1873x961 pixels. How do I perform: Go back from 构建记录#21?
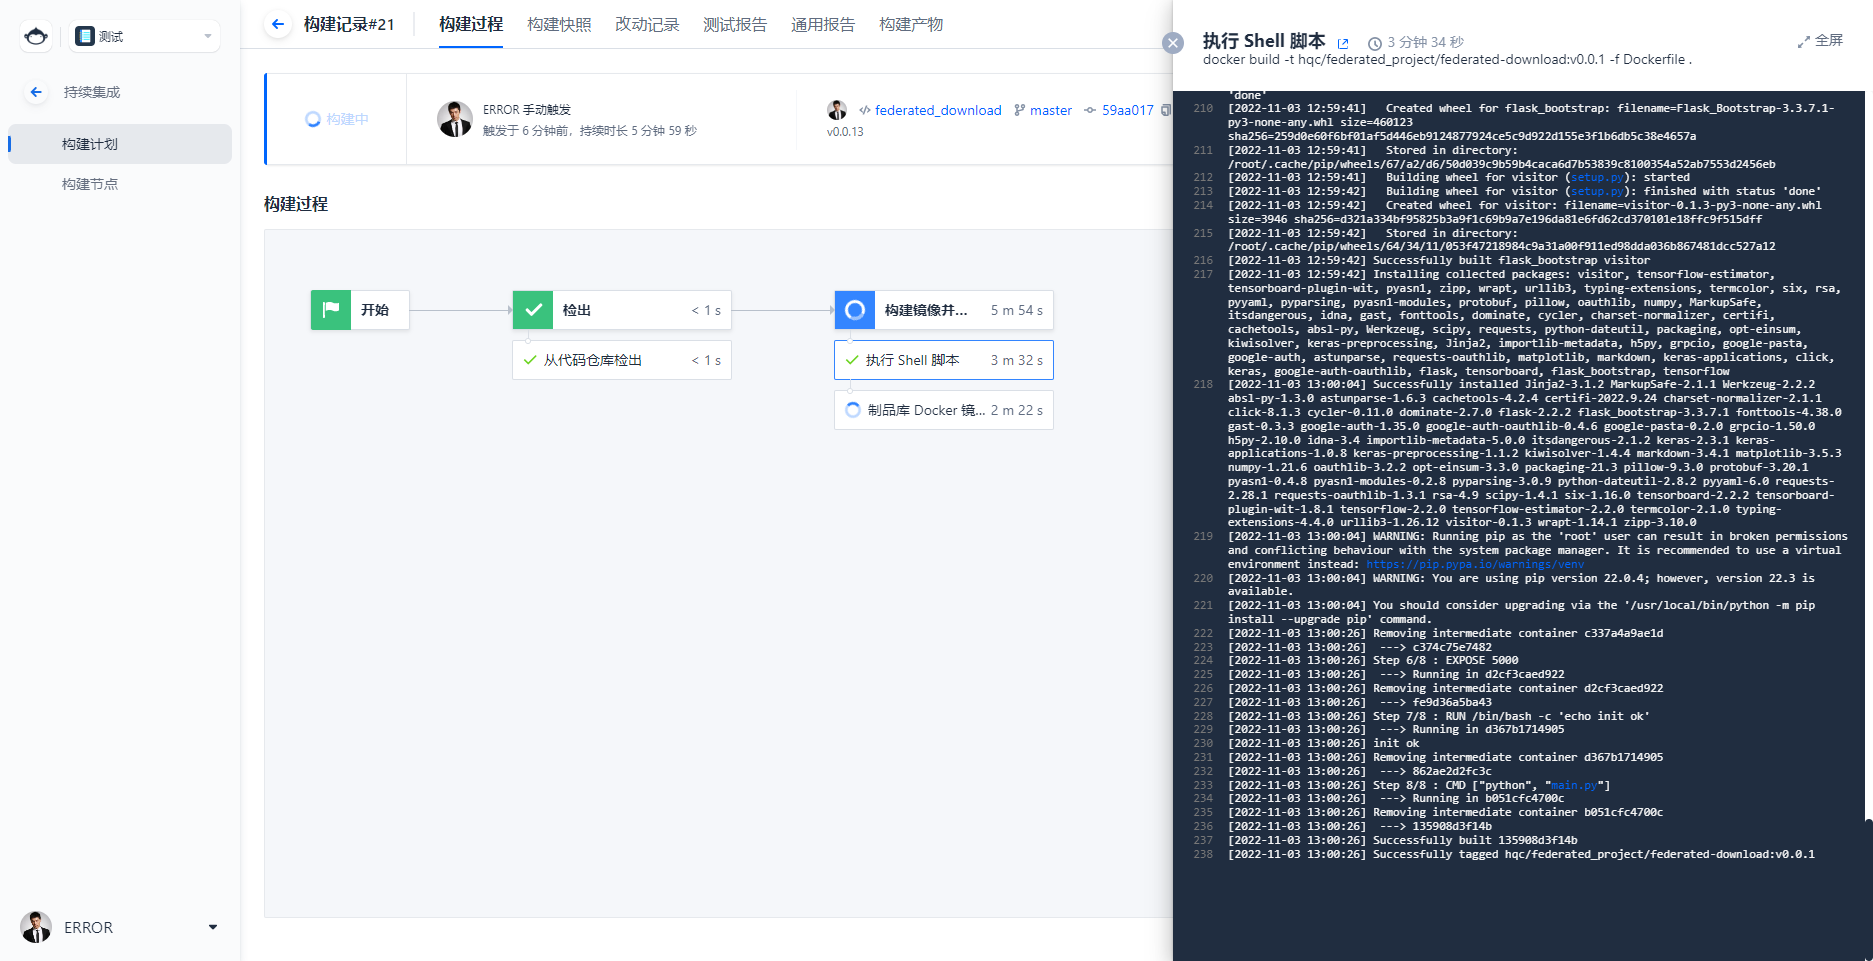[278, 24]
